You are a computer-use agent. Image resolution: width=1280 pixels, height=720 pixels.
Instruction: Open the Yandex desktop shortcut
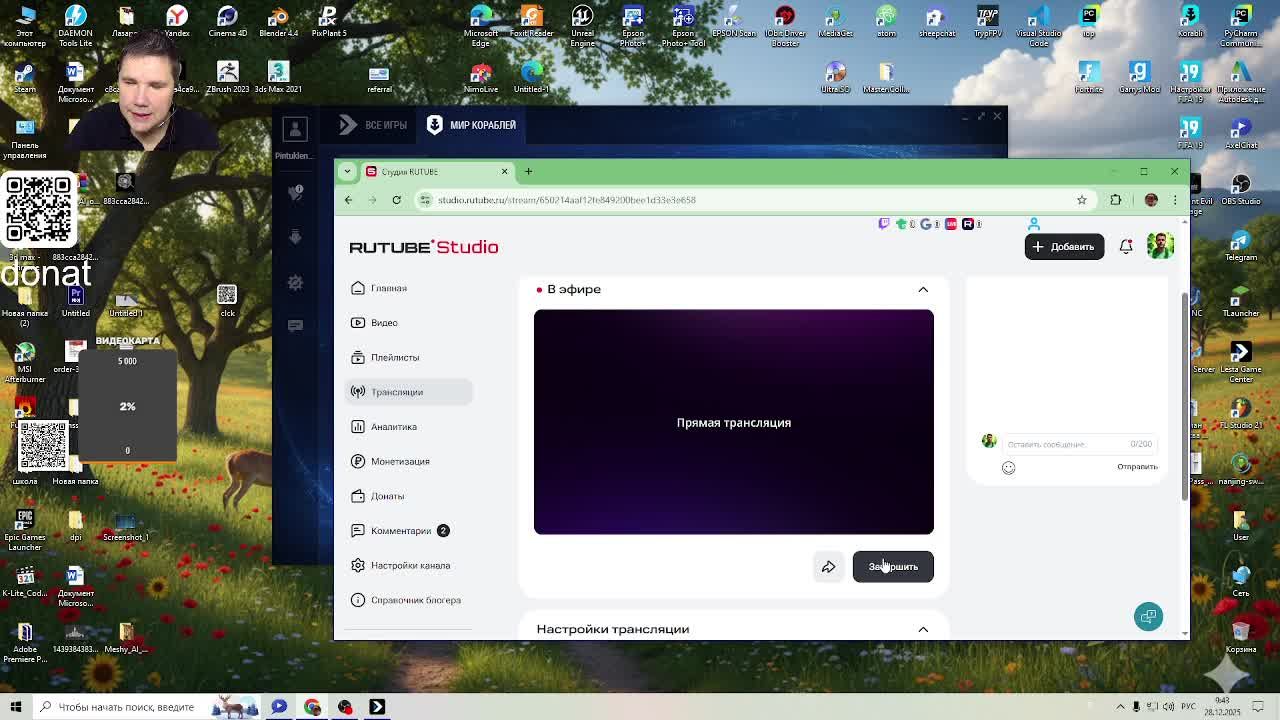pos(177,22)
